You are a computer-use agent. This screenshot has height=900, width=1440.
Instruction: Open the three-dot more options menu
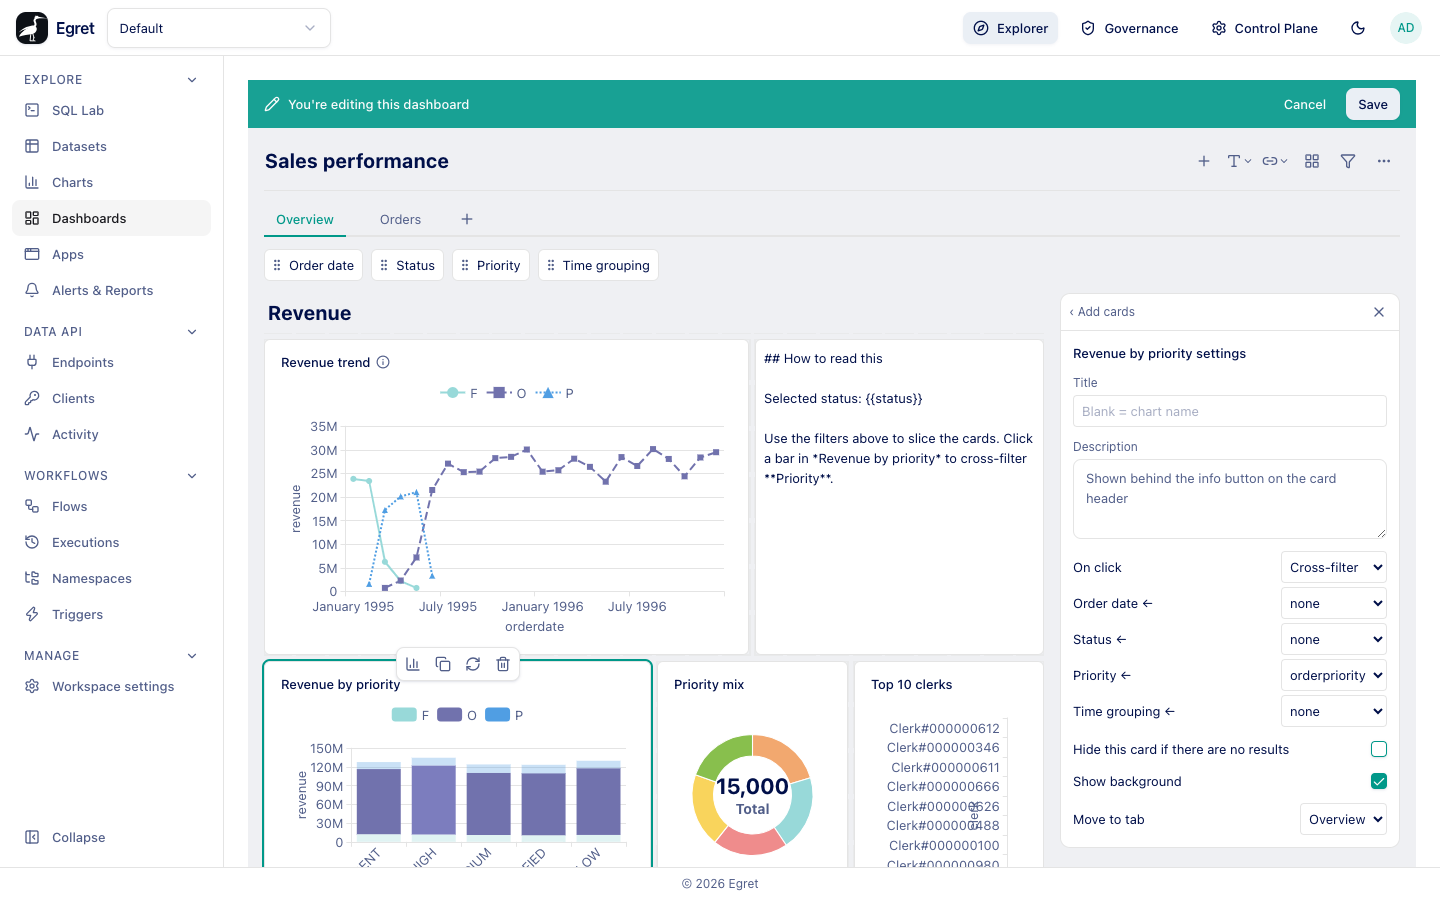click(x=1384, y=161)
